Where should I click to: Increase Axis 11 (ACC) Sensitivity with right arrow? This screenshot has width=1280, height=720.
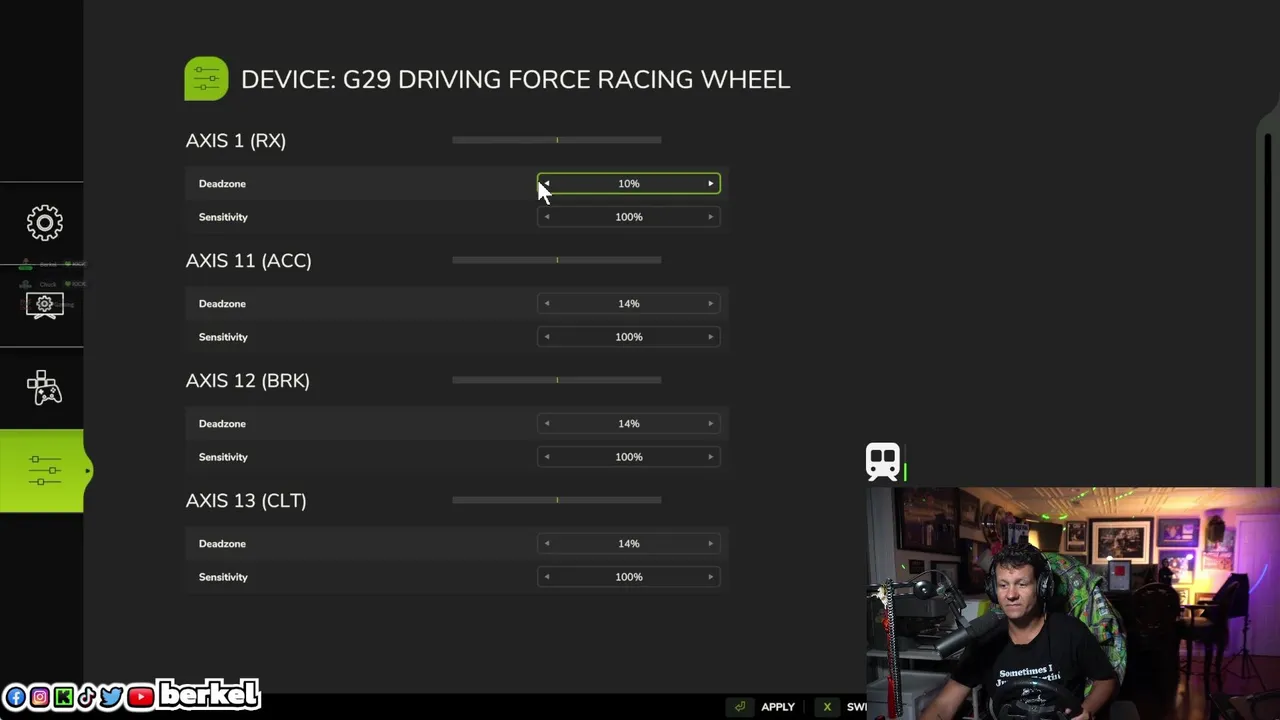click(711, 337)
